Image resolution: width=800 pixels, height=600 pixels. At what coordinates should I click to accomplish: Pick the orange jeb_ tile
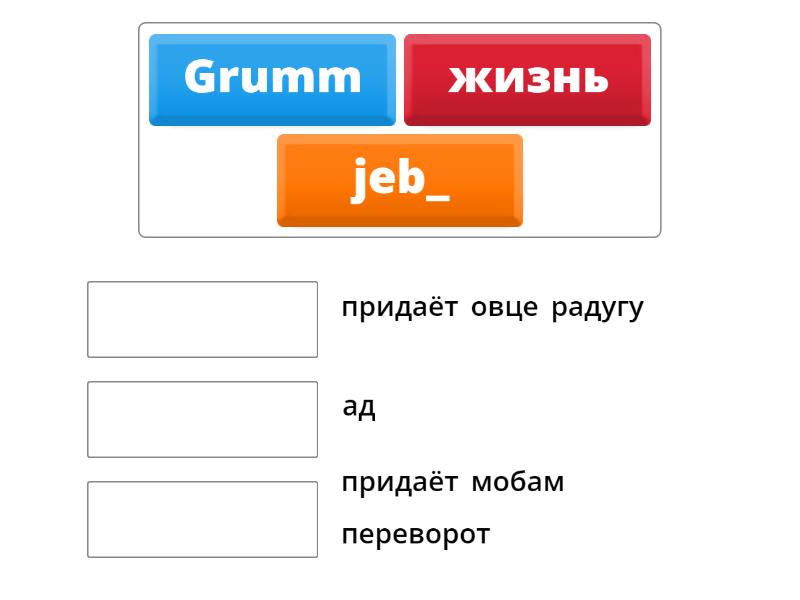click(x=399, y=180)
